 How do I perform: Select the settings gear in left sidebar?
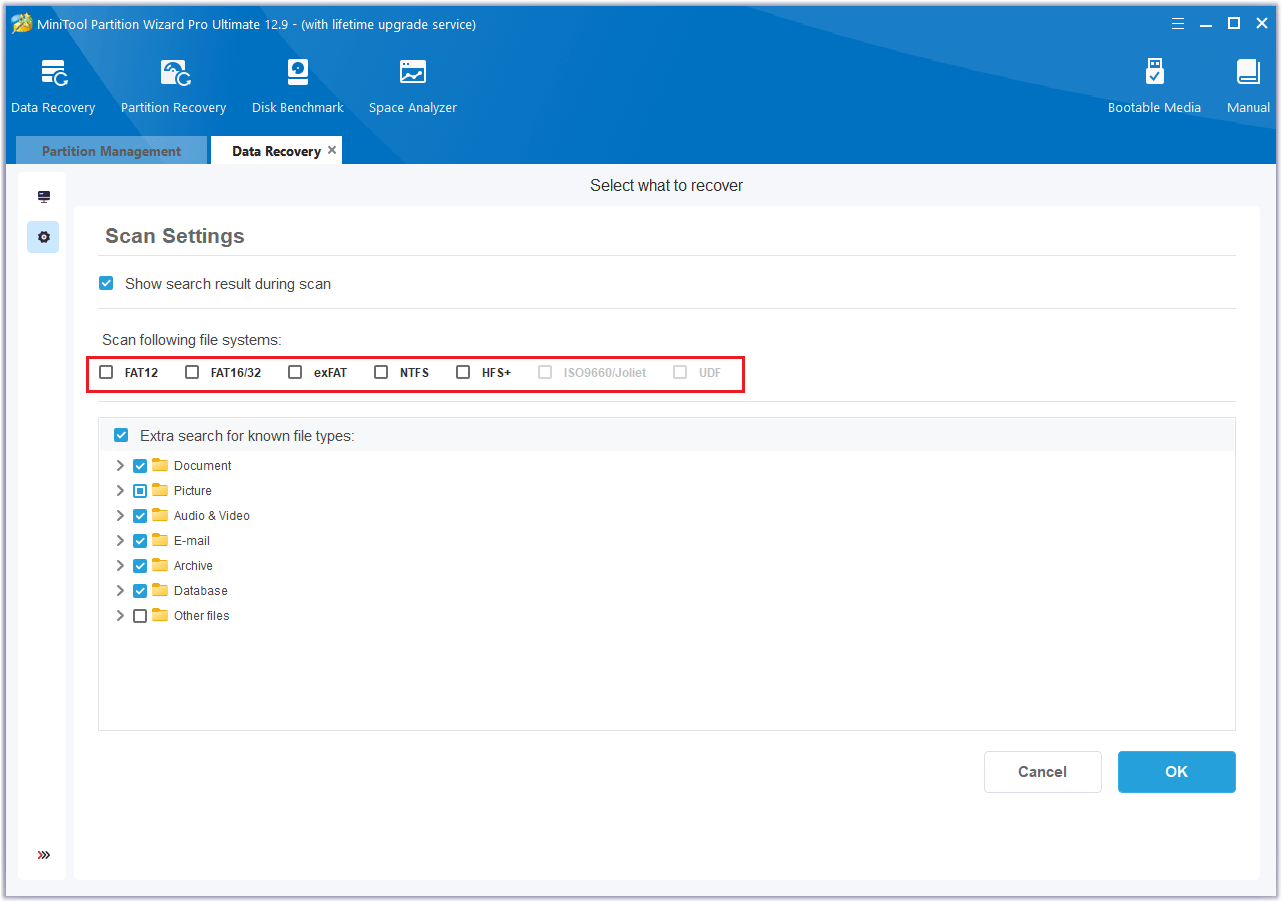point(43,237)
